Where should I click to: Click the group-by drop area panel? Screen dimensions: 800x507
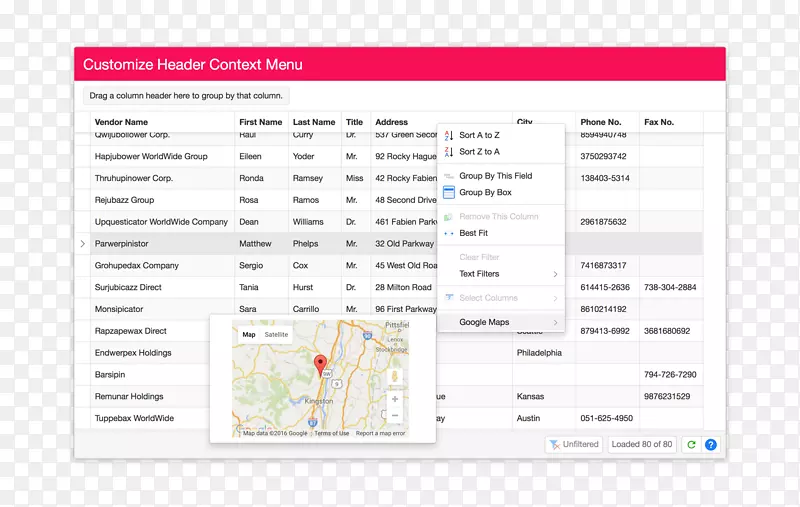(x=186, y=96)
